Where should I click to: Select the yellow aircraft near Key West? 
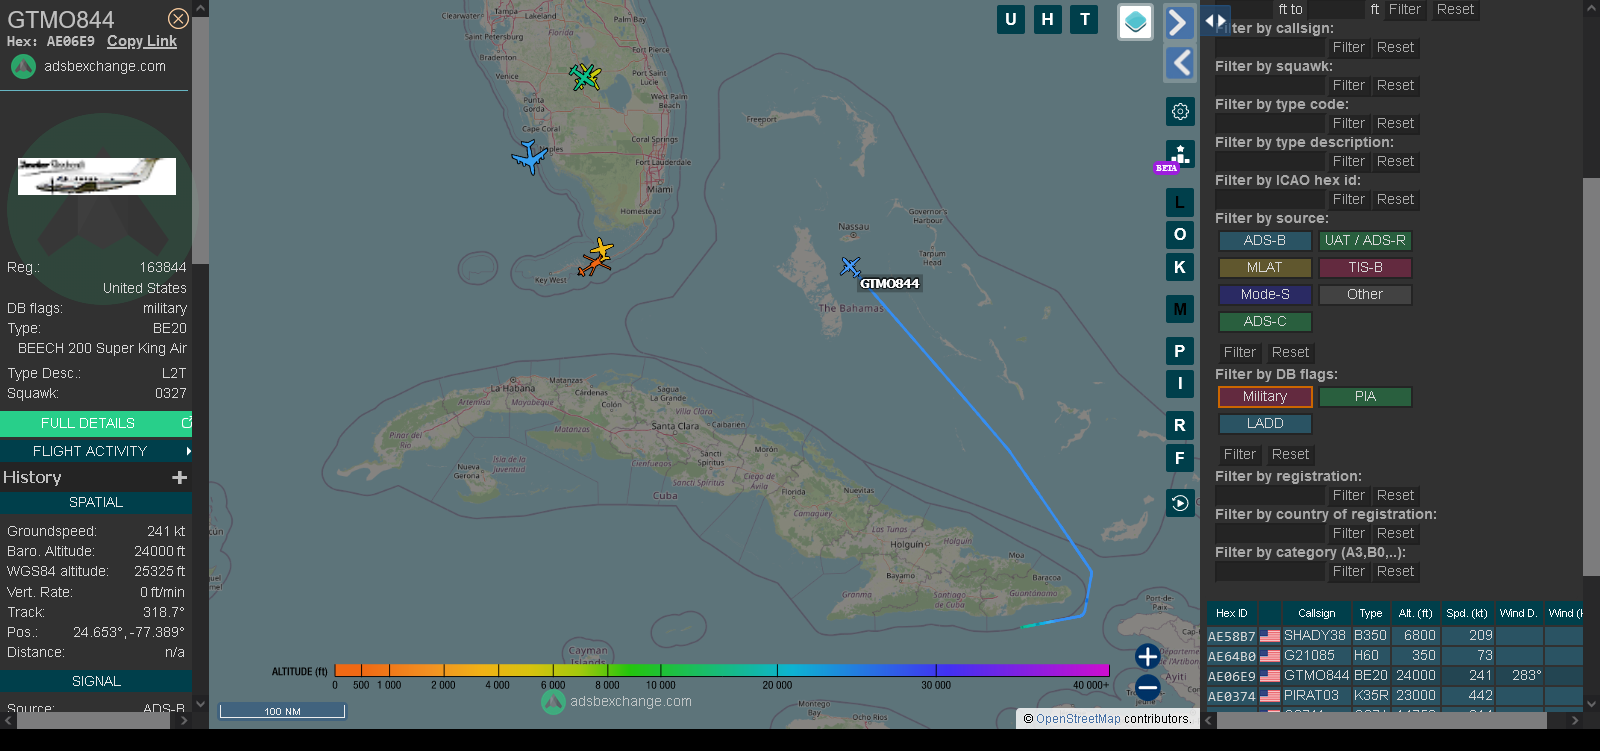(601, 248)
